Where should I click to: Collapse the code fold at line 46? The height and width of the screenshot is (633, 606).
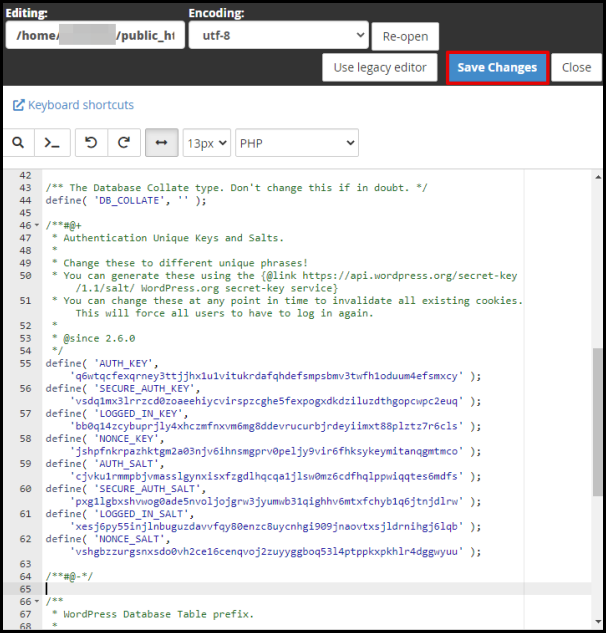pyautogui.click(x=37, y=225)
